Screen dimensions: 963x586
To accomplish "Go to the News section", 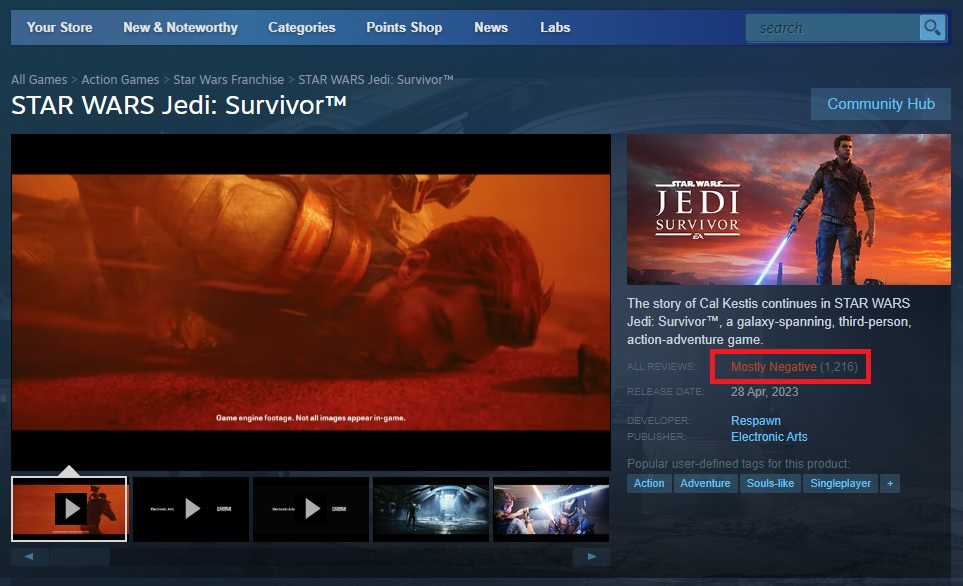I will (x=490, y=28).
